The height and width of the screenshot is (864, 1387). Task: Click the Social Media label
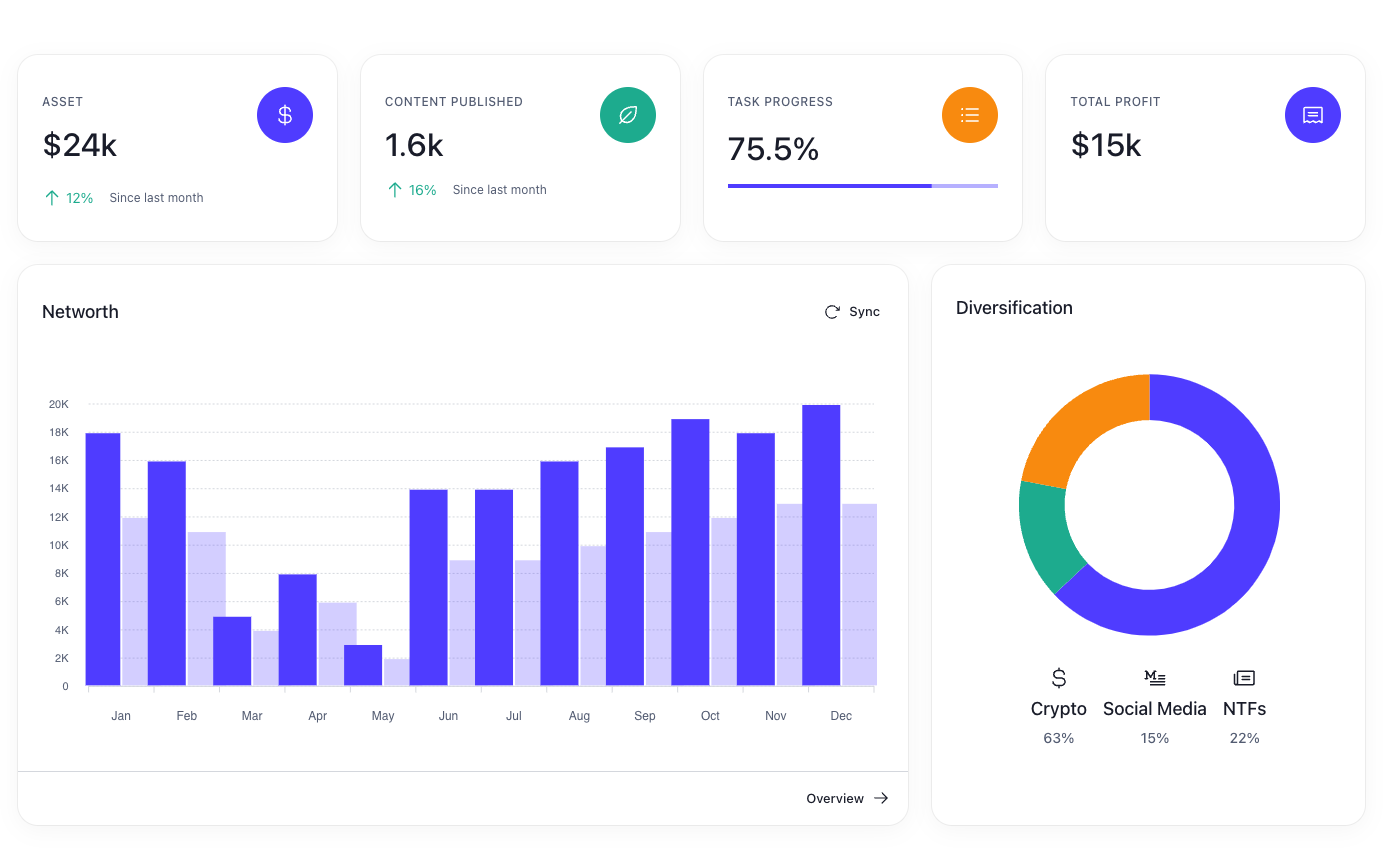tap(1155, 709)
